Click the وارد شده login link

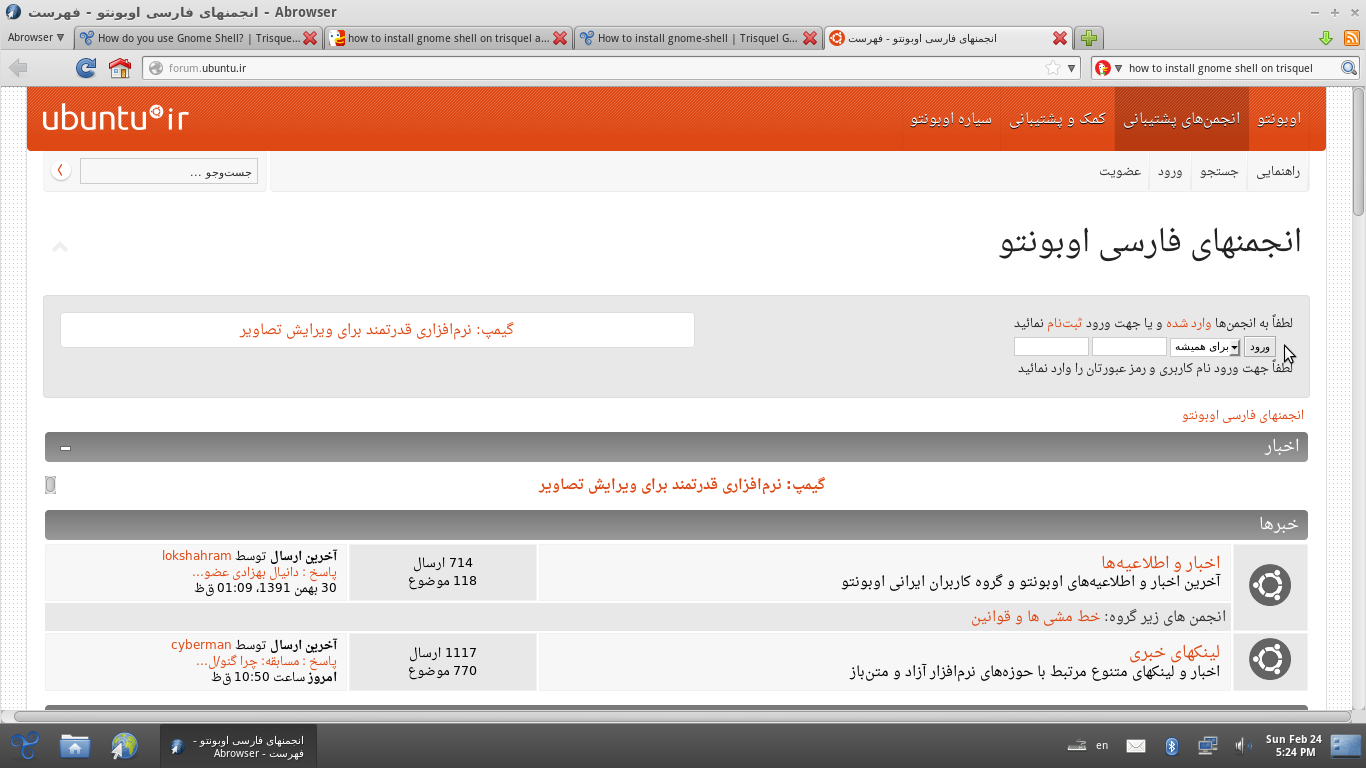point(1189,323)
